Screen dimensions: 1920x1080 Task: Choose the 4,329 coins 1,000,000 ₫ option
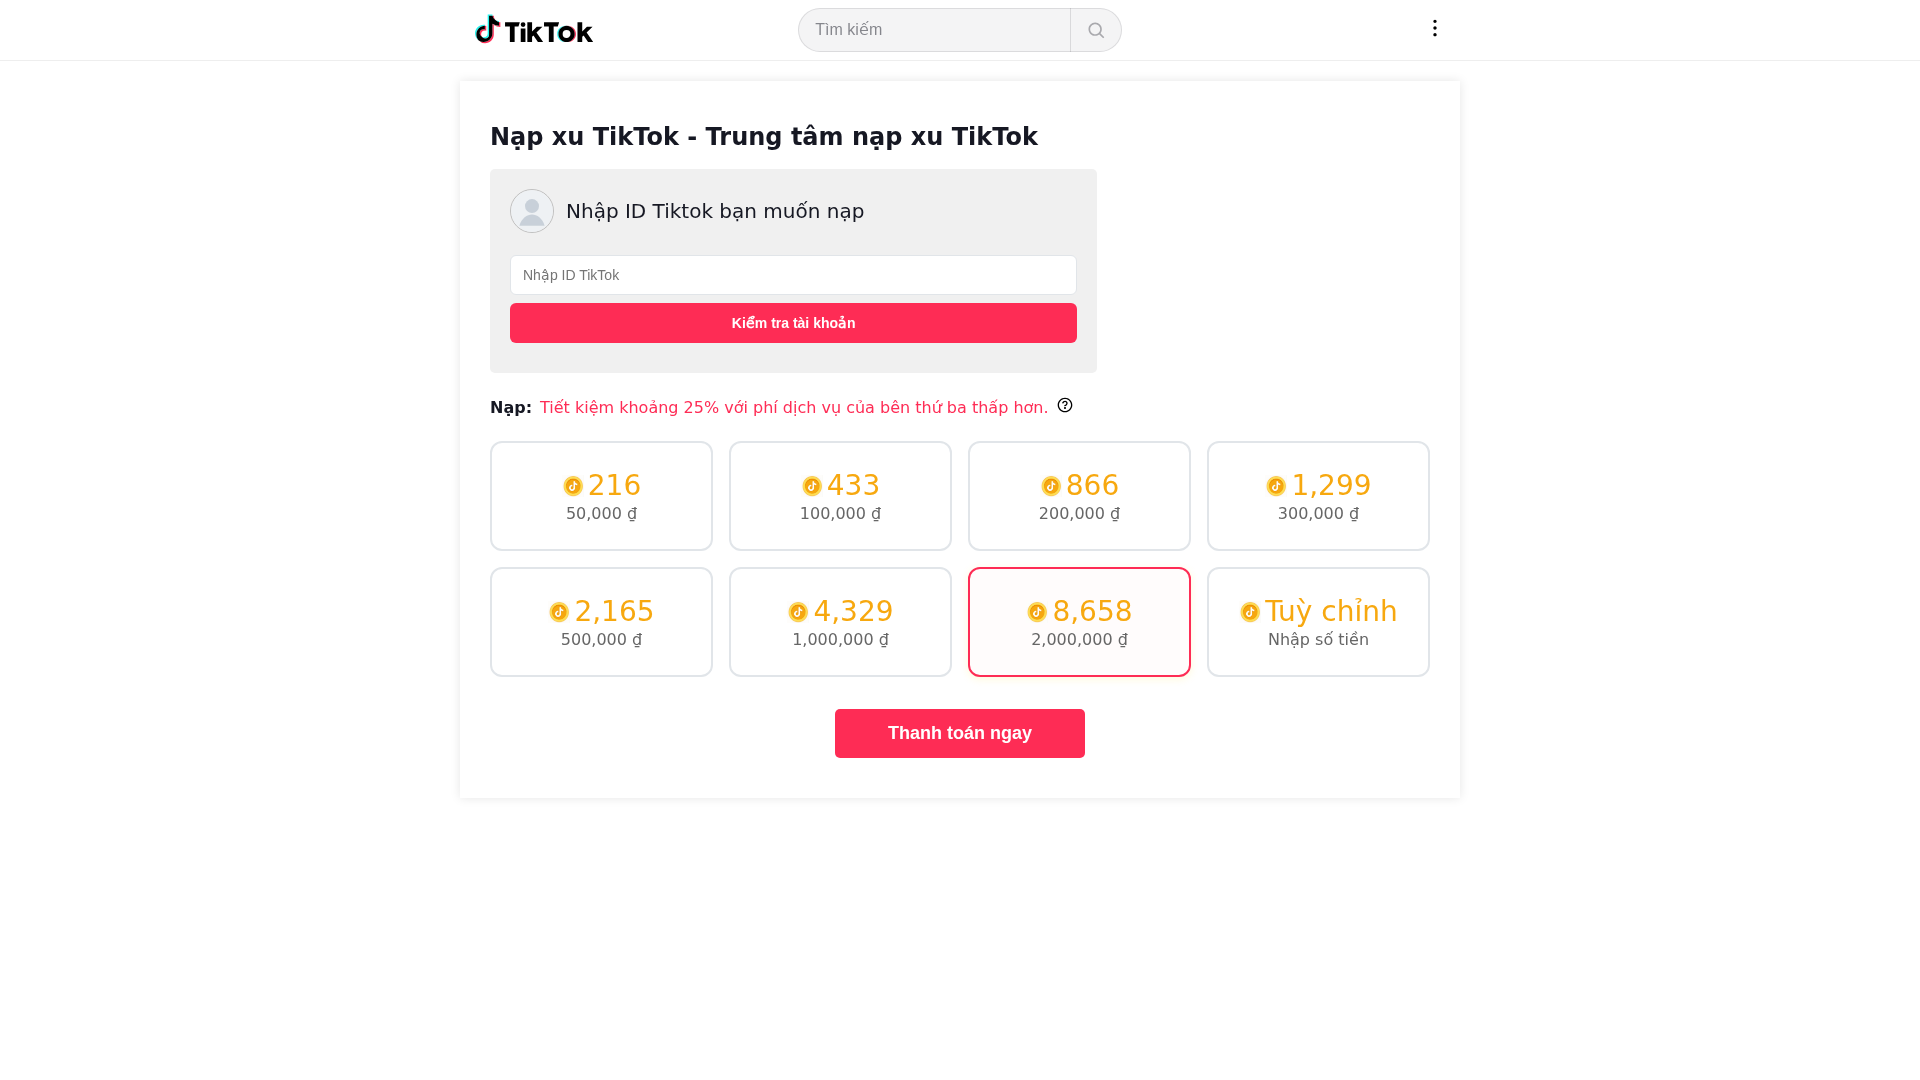pos(840,622)
